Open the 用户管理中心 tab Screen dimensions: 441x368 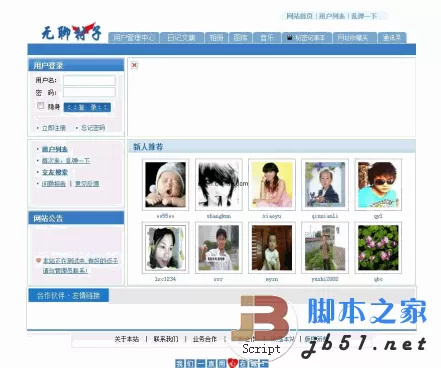[x=134, y=38]
